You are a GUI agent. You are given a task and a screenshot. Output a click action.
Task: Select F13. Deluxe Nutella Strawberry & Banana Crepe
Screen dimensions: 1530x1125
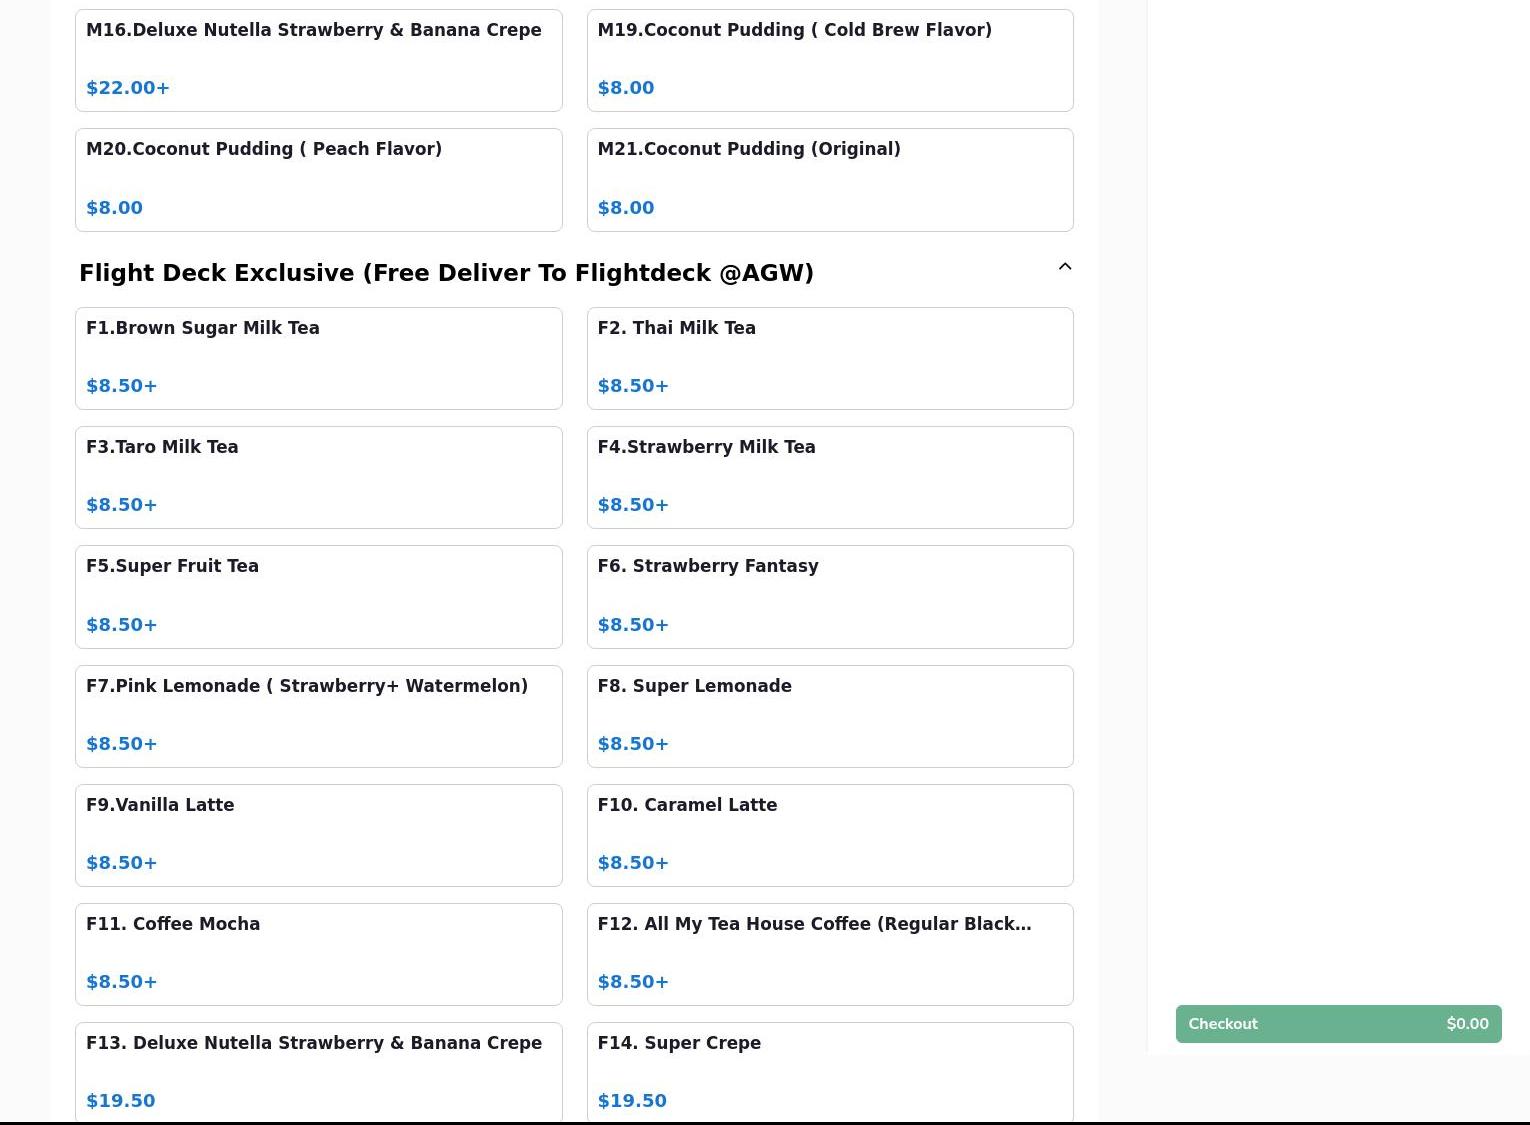point(318,1071)
